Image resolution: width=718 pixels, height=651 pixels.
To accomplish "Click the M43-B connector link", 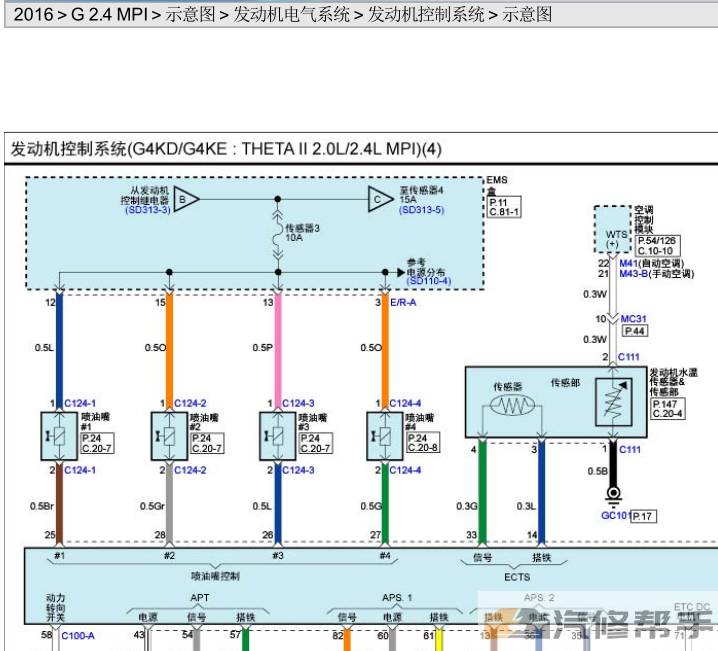I will pos(633,274).
